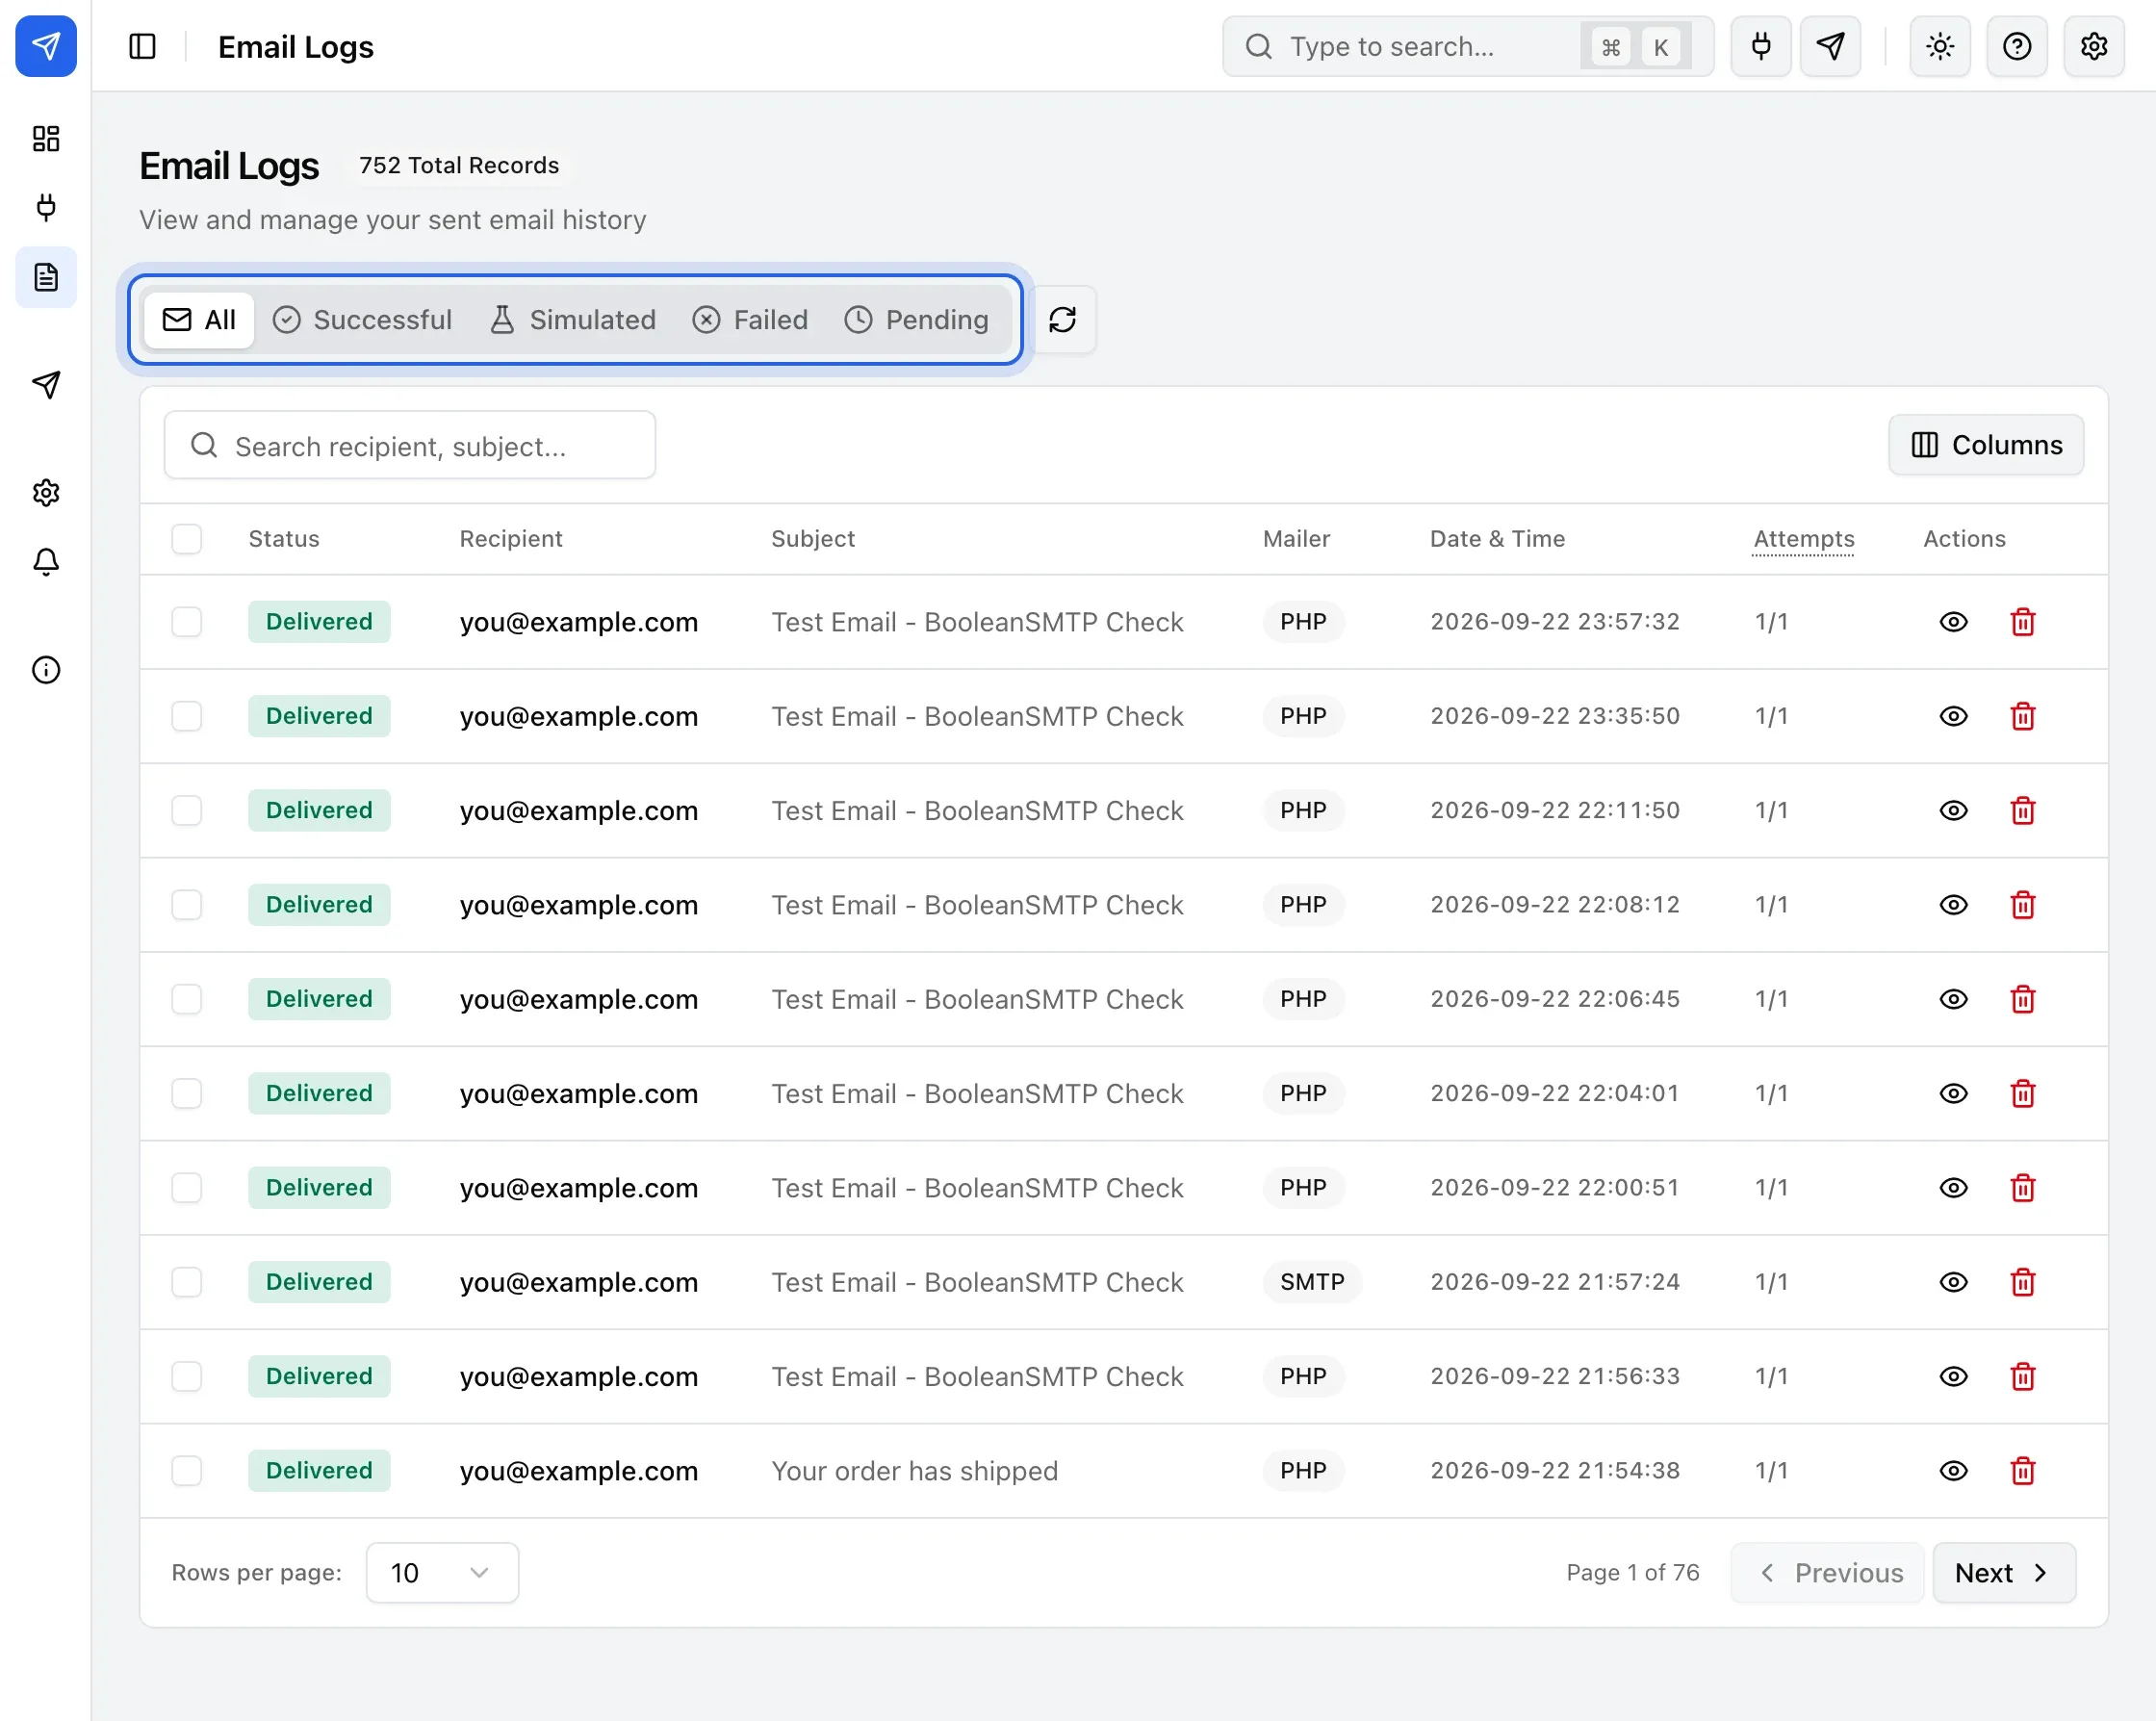Check the select-all checkbox in table header

point(187,539)
